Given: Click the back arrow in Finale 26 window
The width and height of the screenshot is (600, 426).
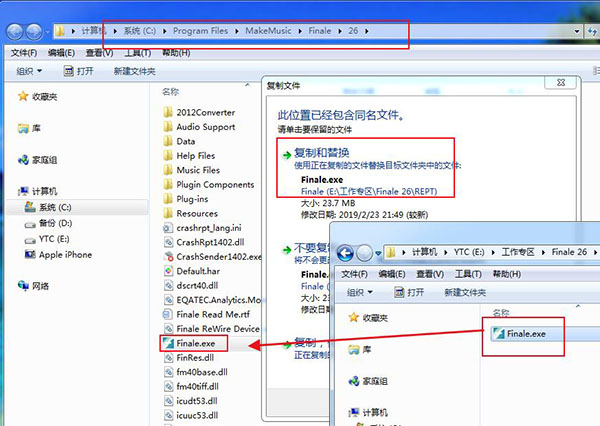Looking at the screenshot, I should (x=345, y=253).
